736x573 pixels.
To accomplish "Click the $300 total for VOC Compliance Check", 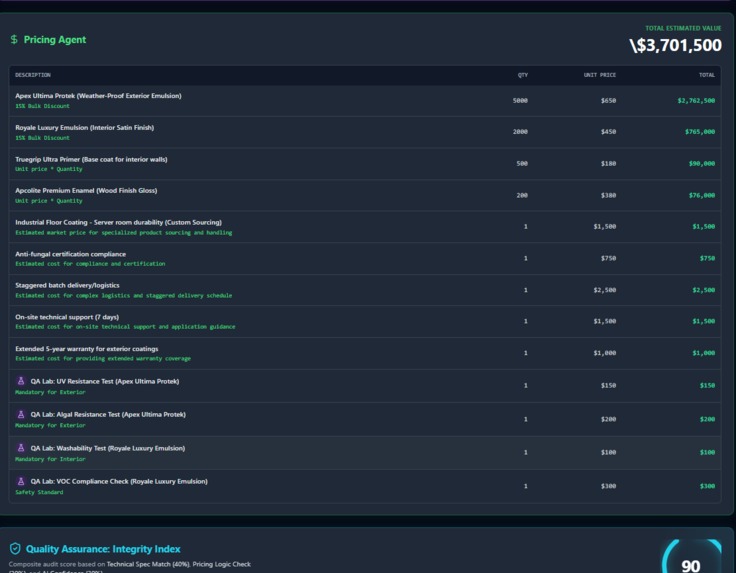I will click(707, 486).
